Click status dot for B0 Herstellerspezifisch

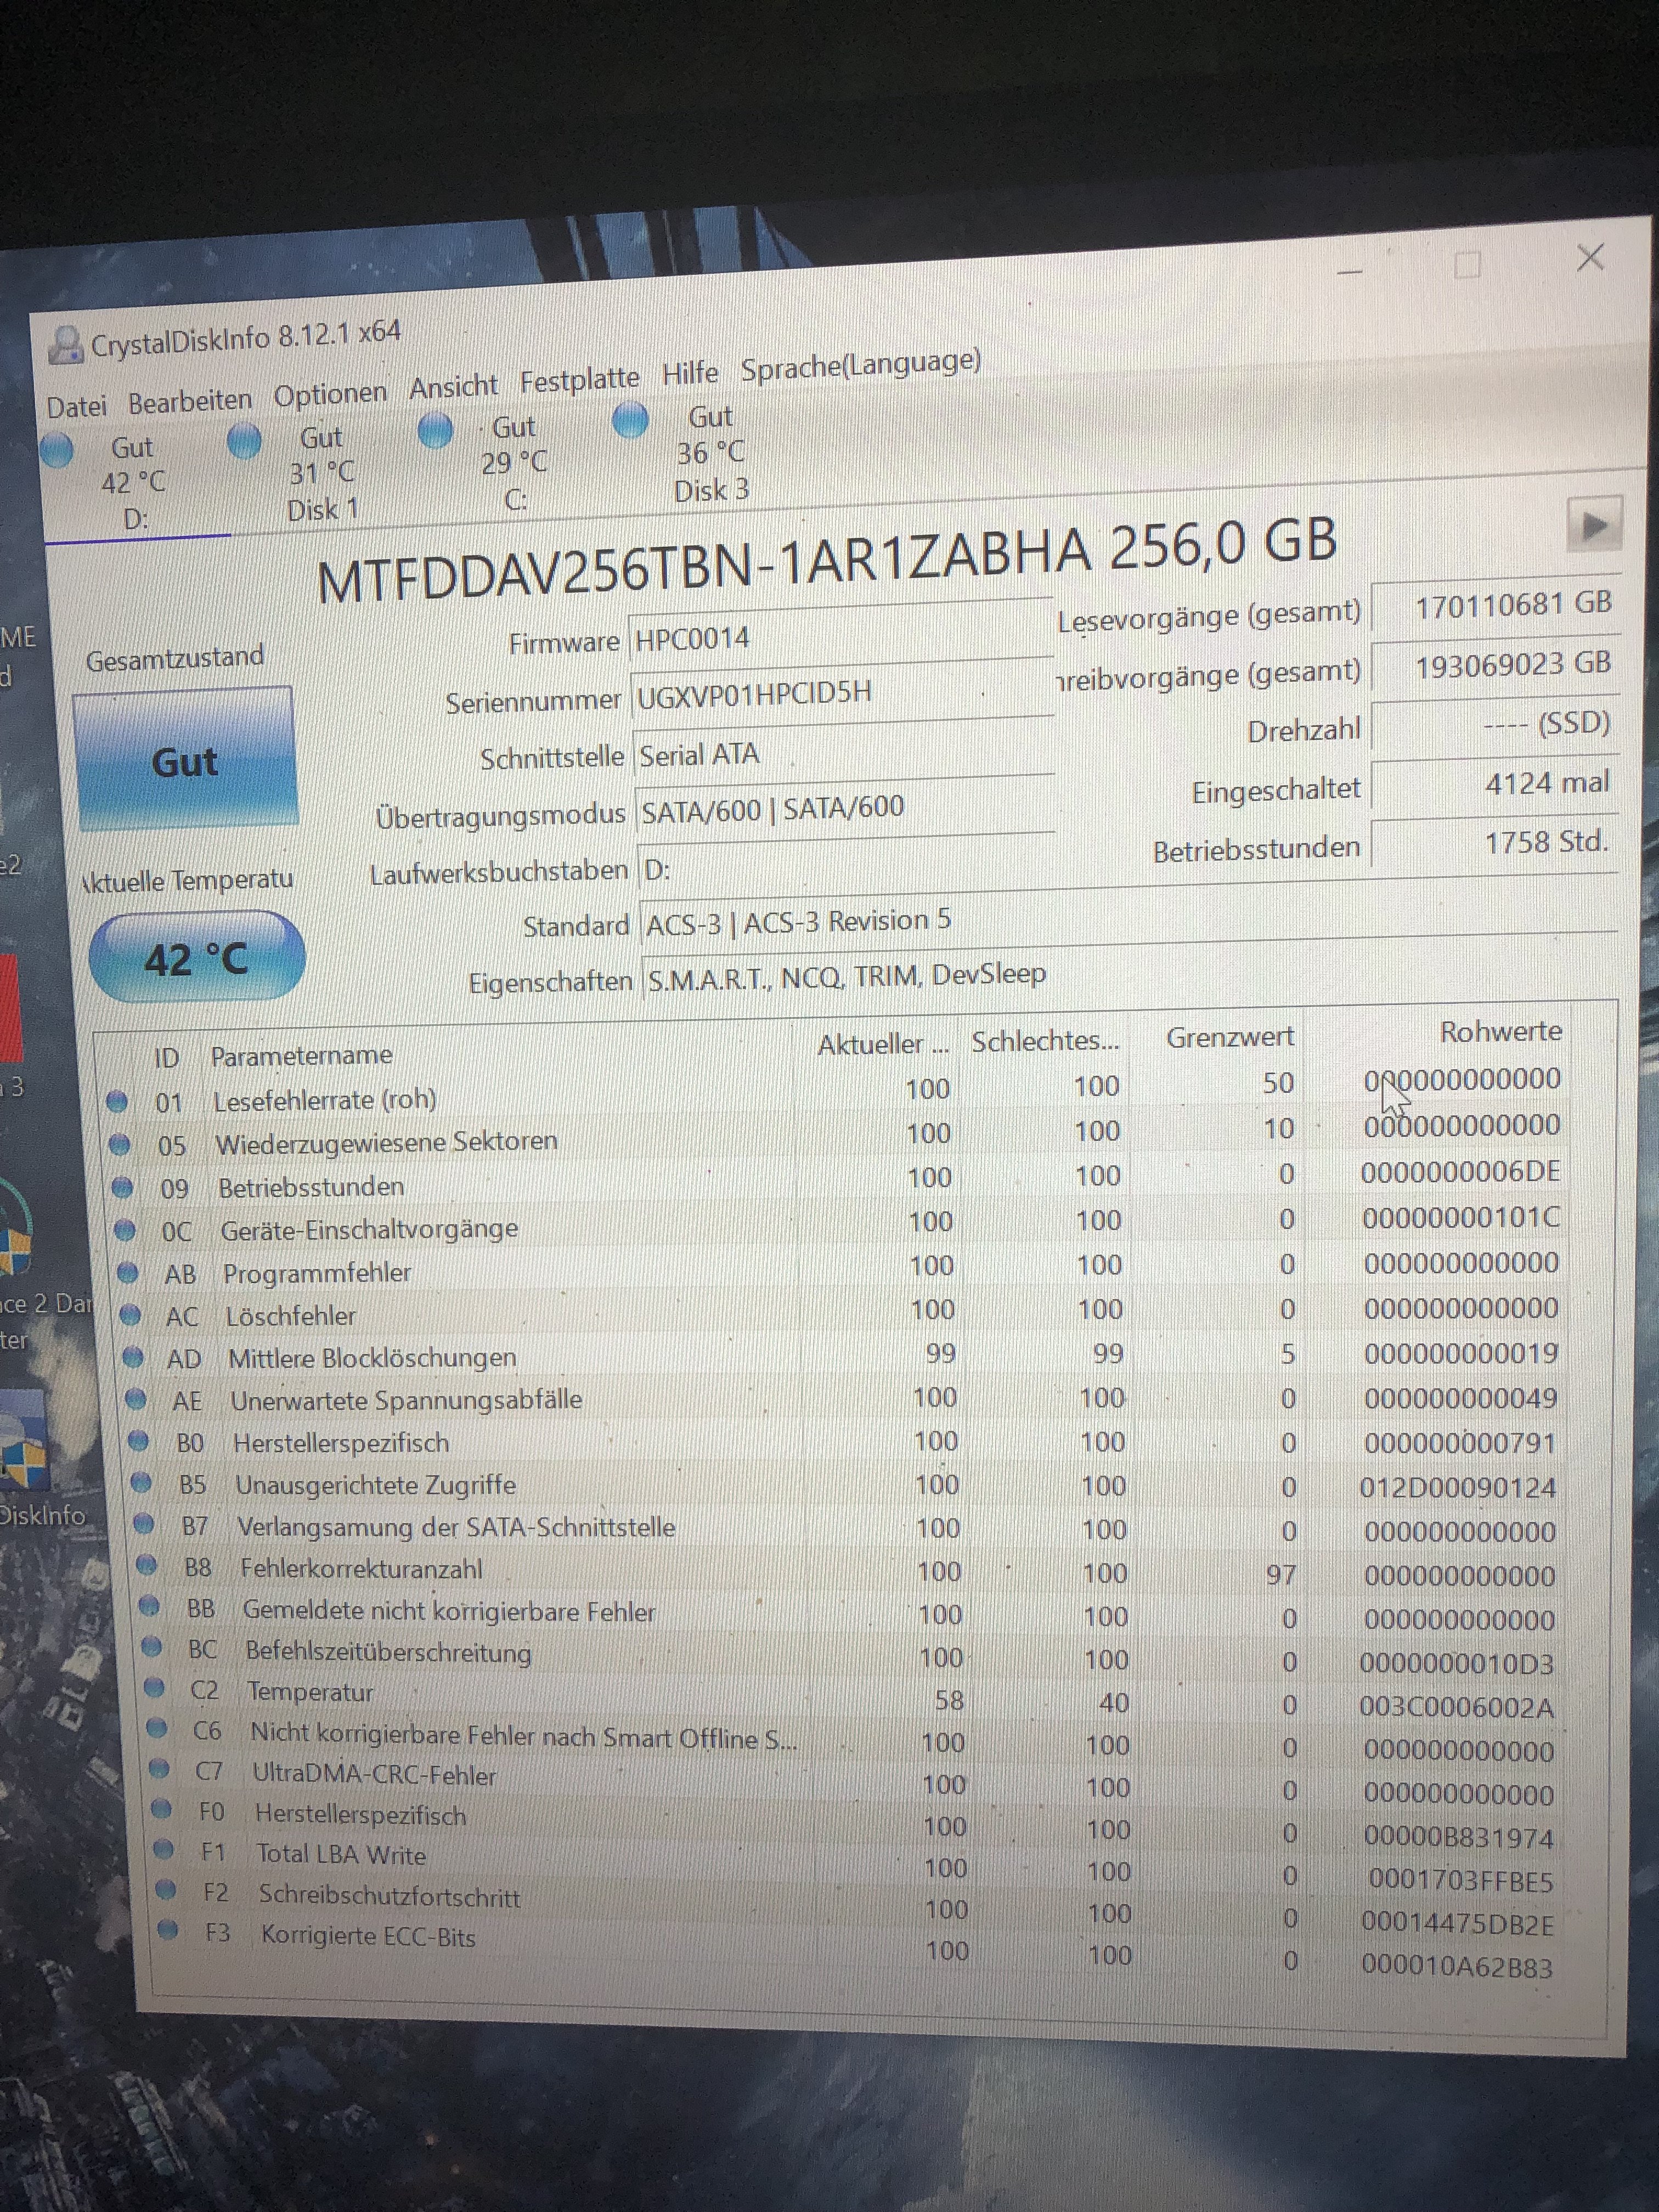pyautogui.click(x=139, y=1442)
